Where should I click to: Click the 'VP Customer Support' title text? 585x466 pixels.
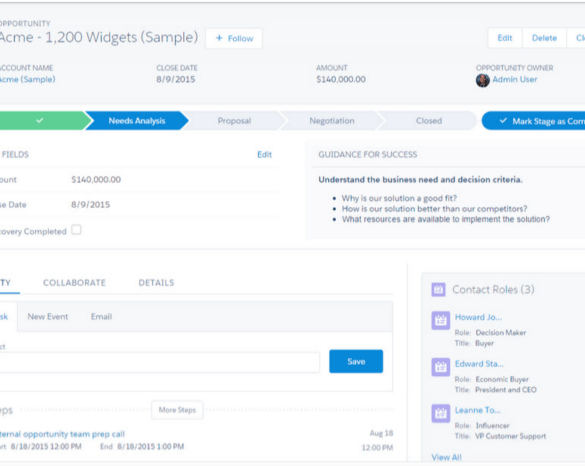tap(510, 436)
